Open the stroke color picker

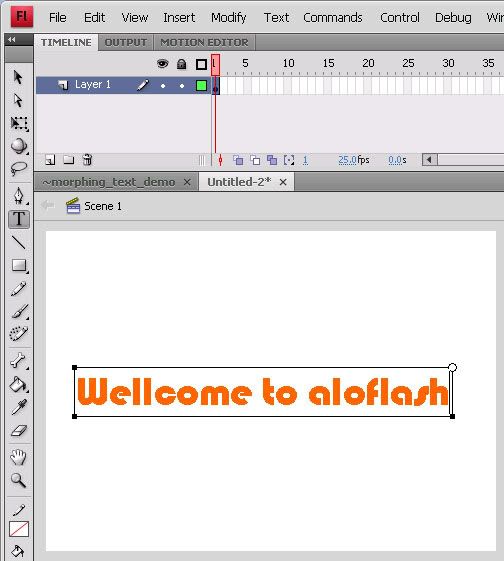19,529
